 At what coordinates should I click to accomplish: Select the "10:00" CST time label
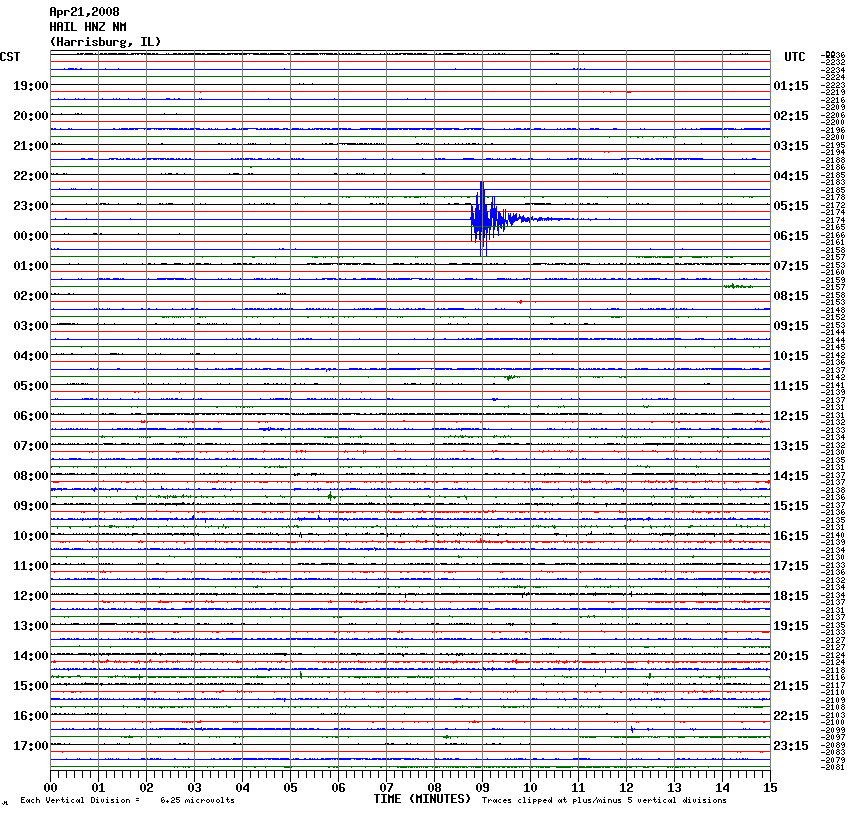31,536
